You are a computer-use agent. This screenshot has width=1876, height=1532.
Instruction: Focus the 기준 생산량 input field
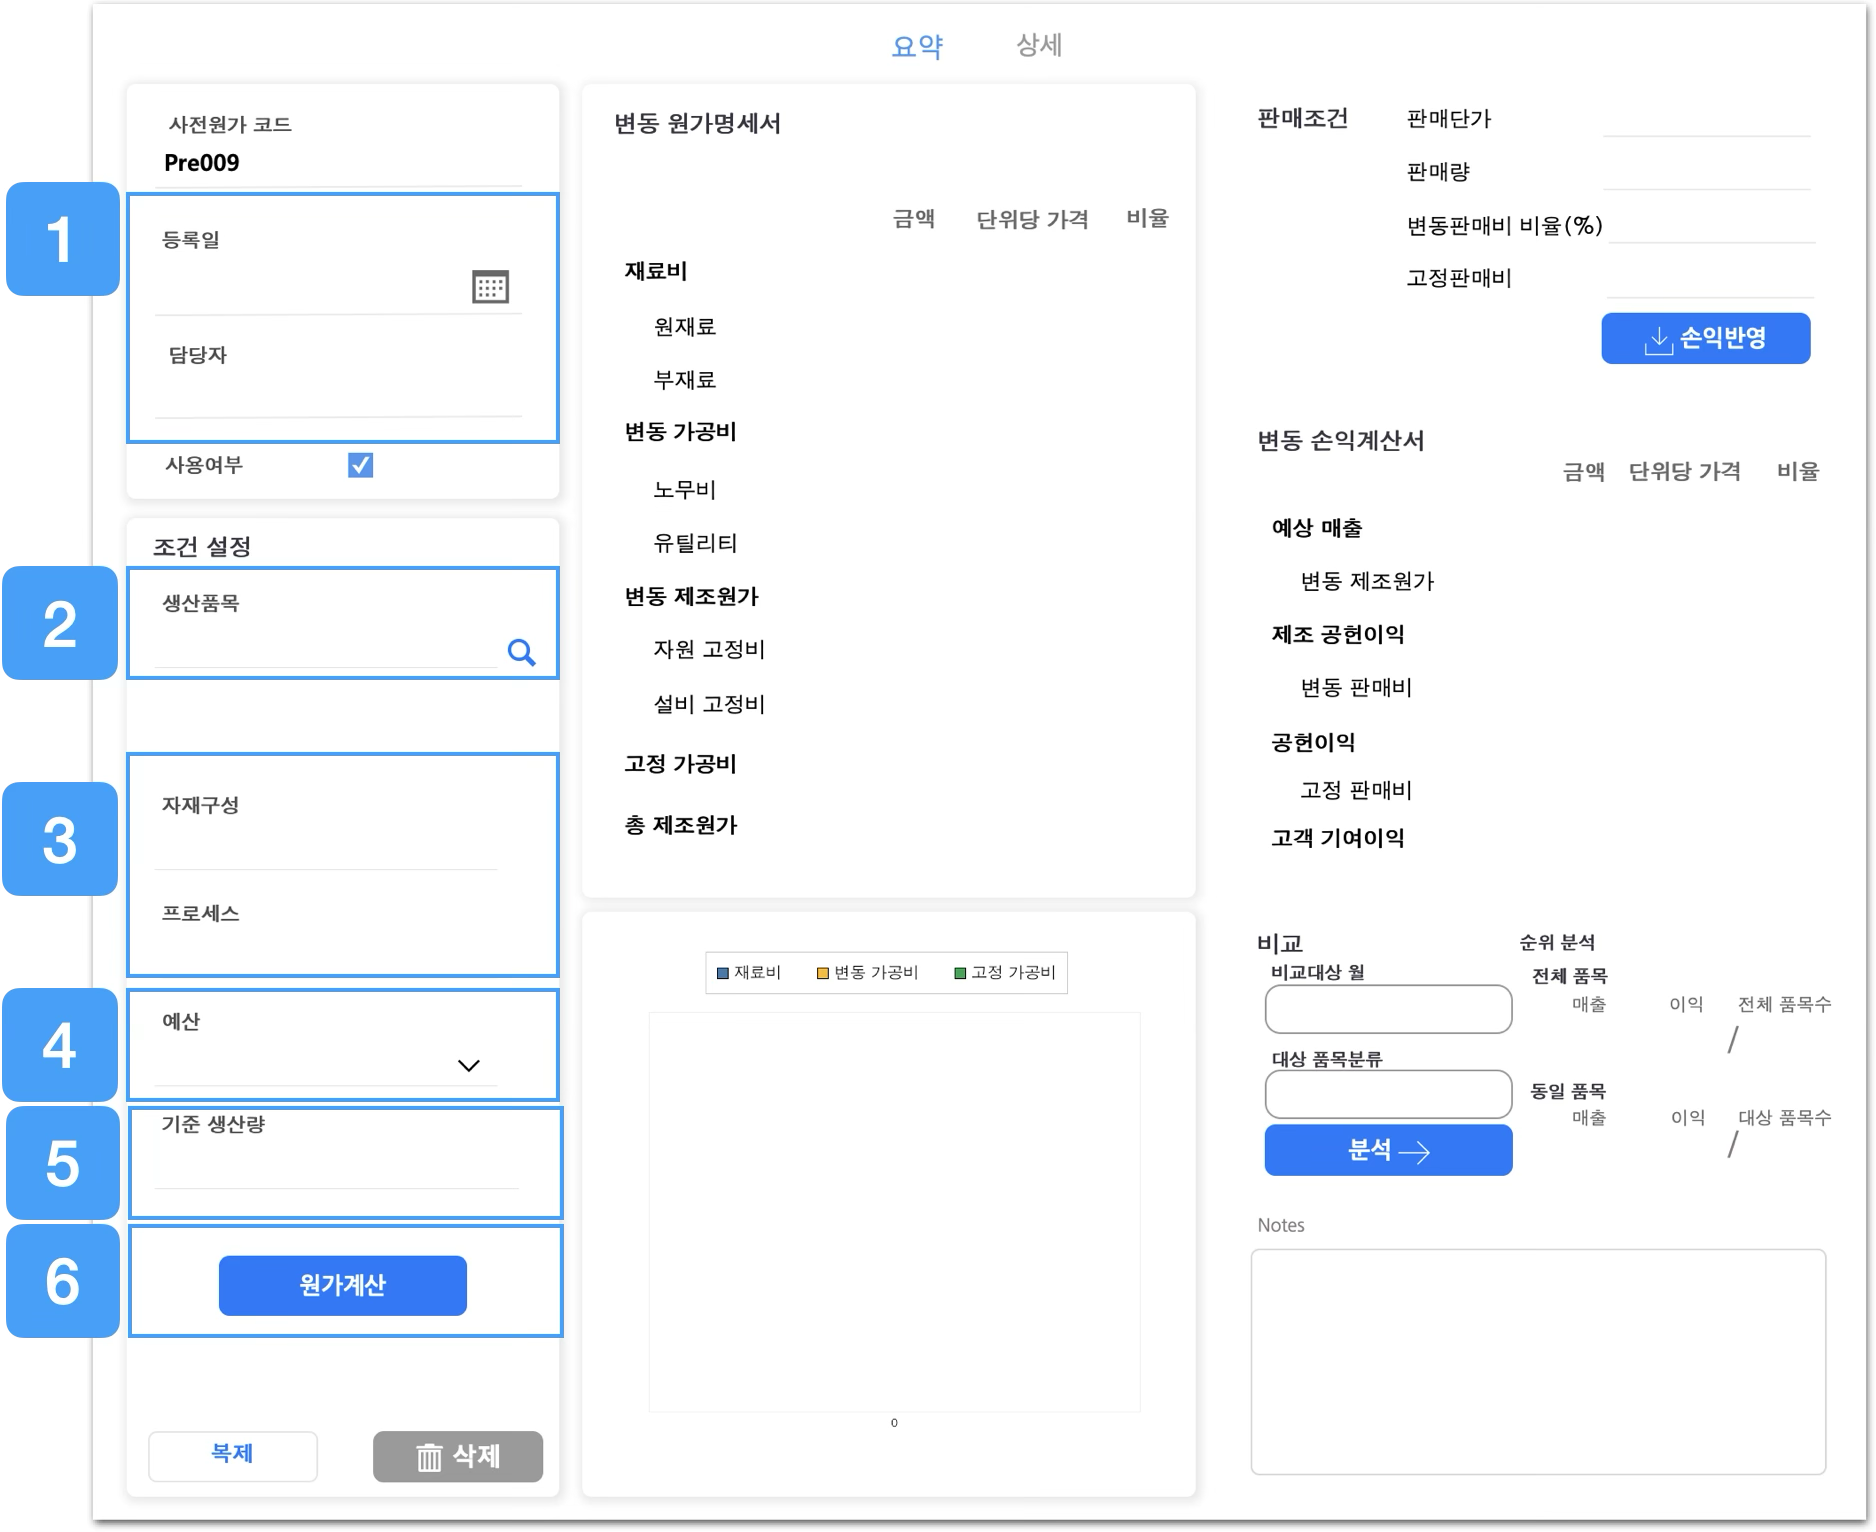(338, 1166)
